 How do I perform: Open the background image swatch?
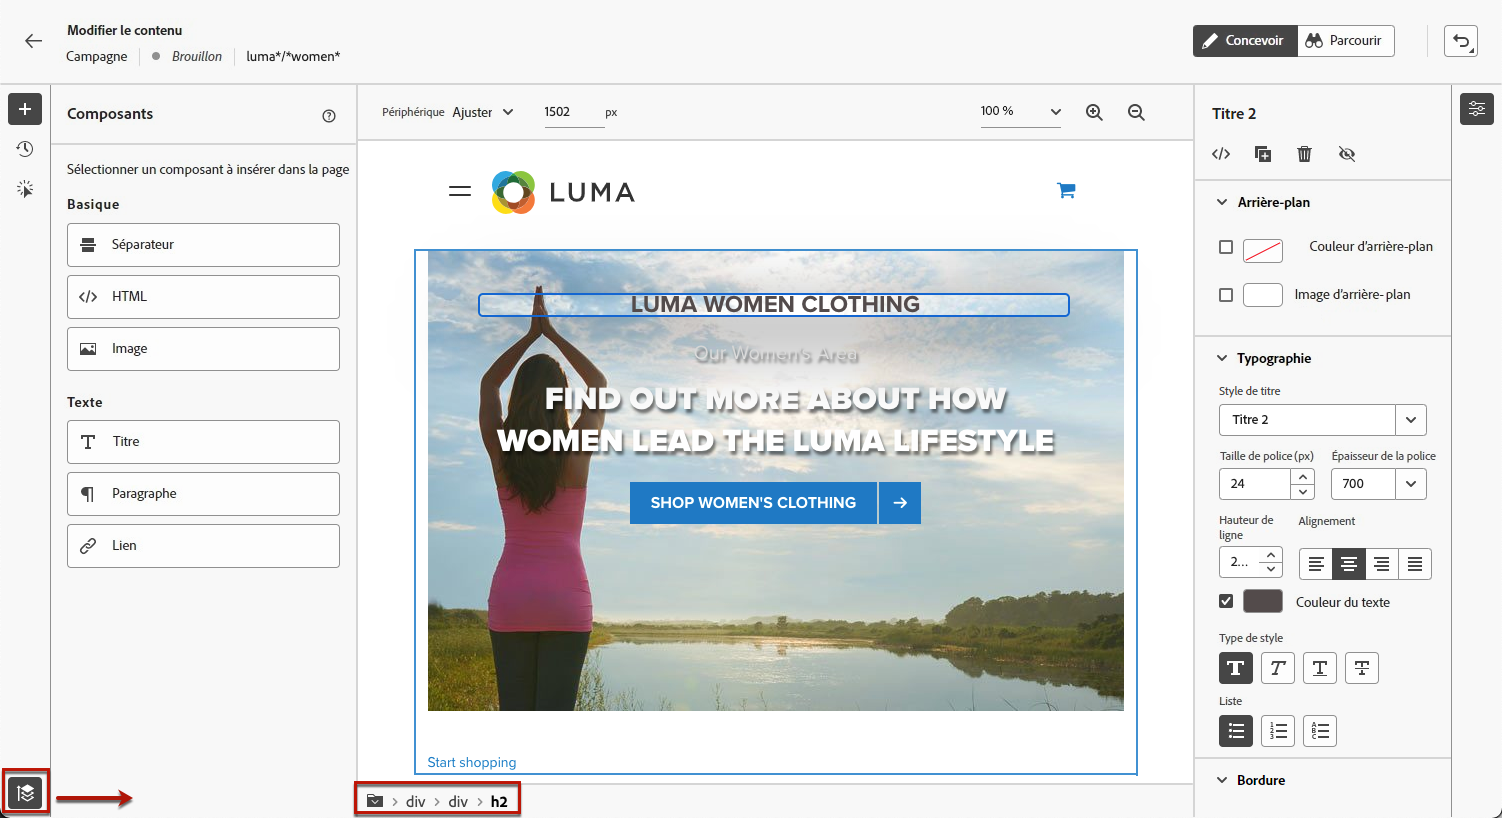[1263, 295]
